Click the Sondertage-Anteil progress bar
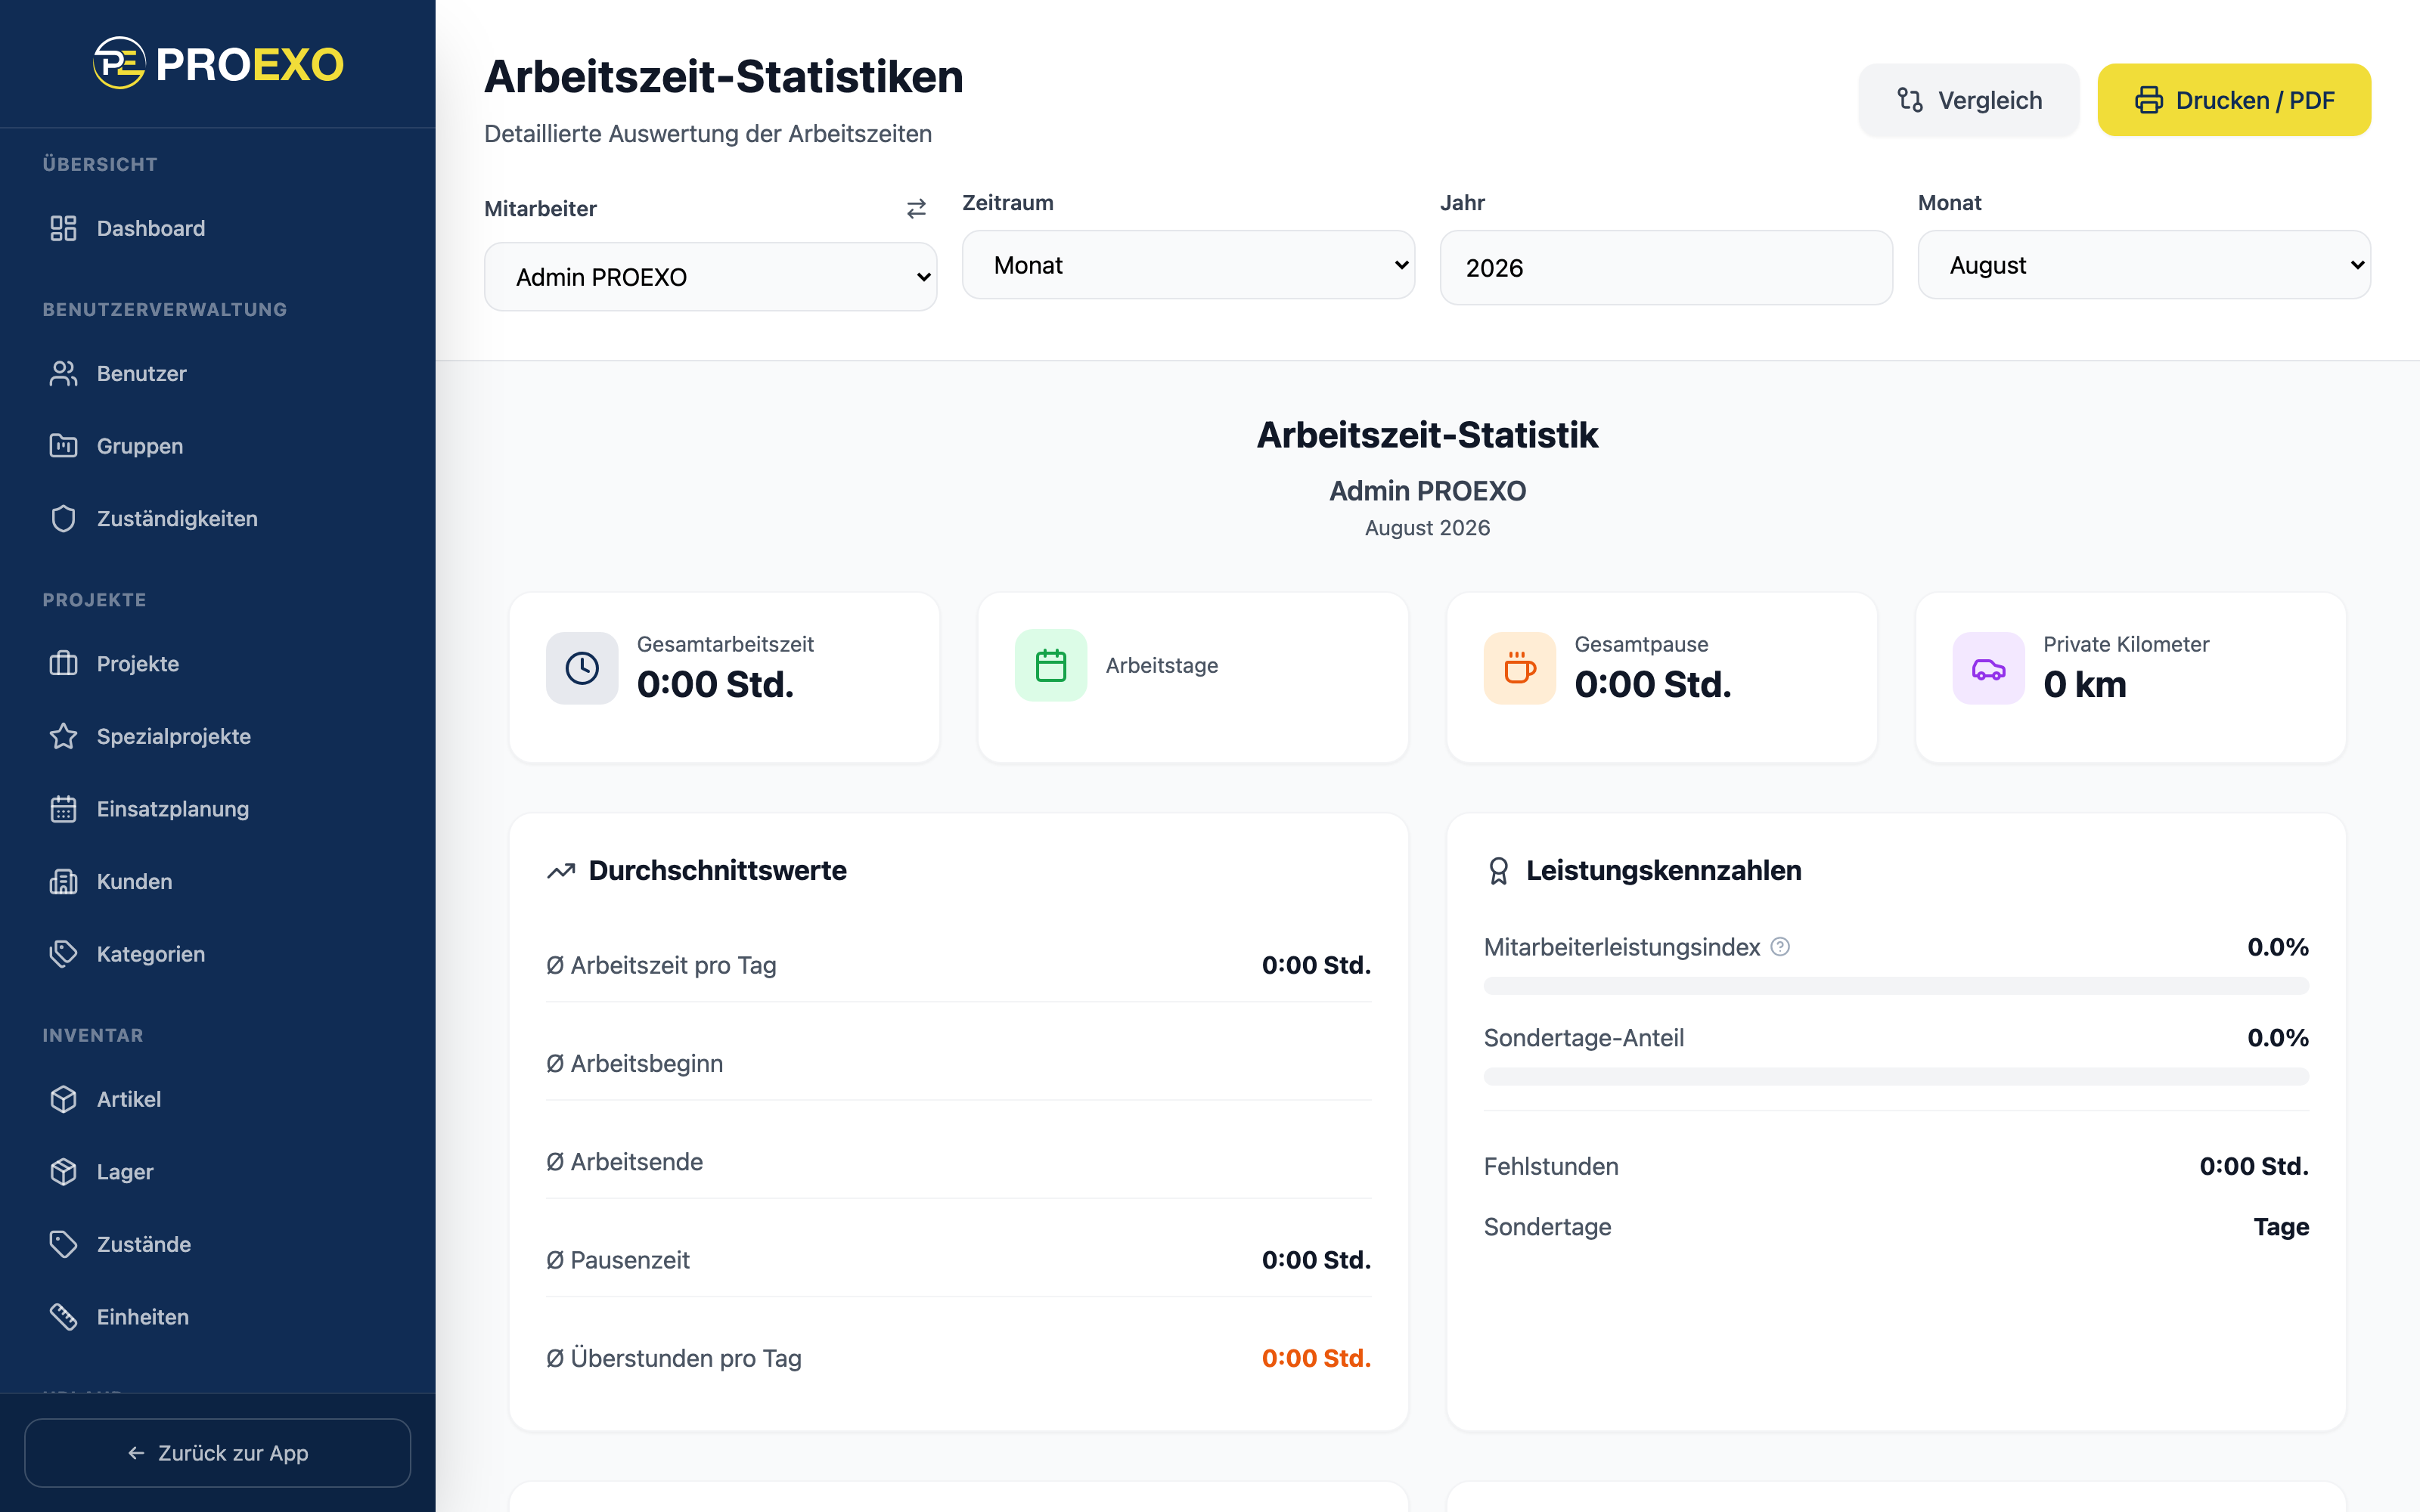2420x1512 pixels. pyautogui.click(x=1897, y=1077)
